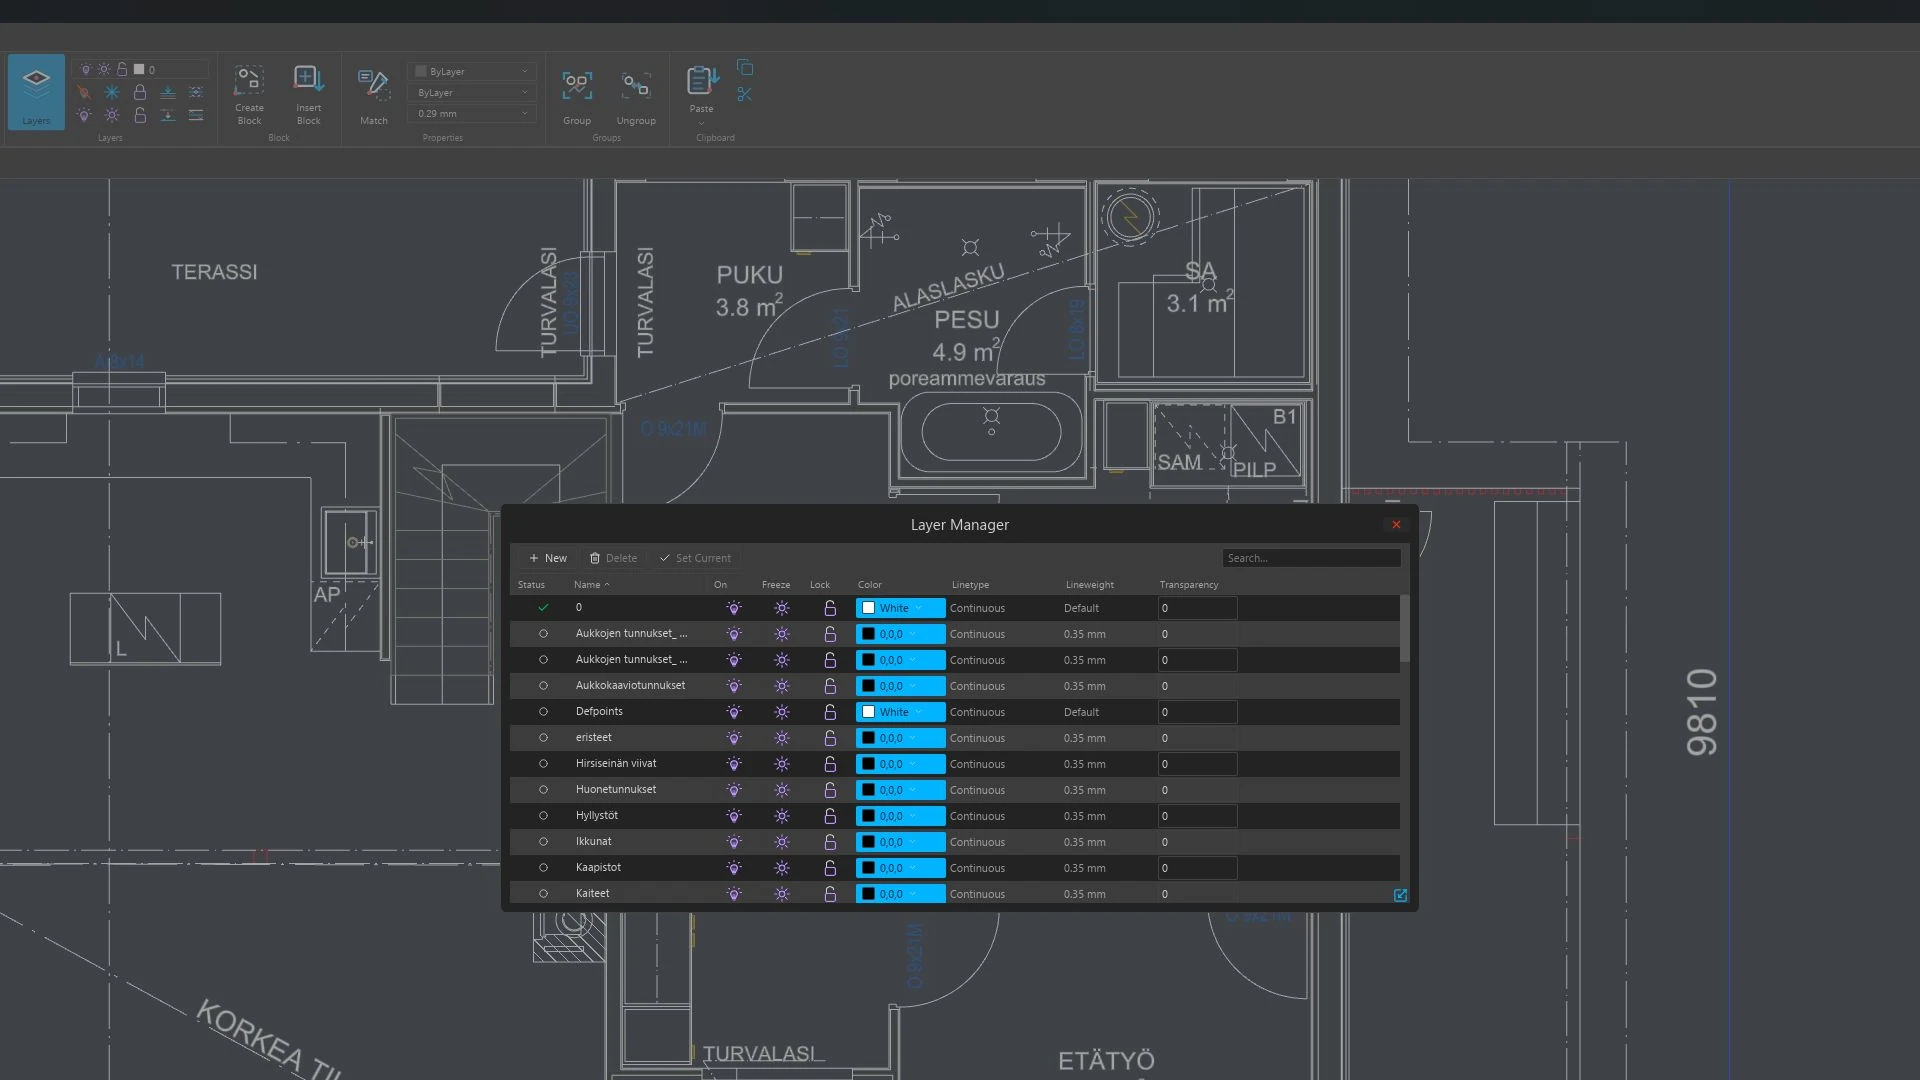Screen dimensions: 1920x1080
Task: Toggle Lock for Huonetunnukset layer
Action: [x=830, y=790]
